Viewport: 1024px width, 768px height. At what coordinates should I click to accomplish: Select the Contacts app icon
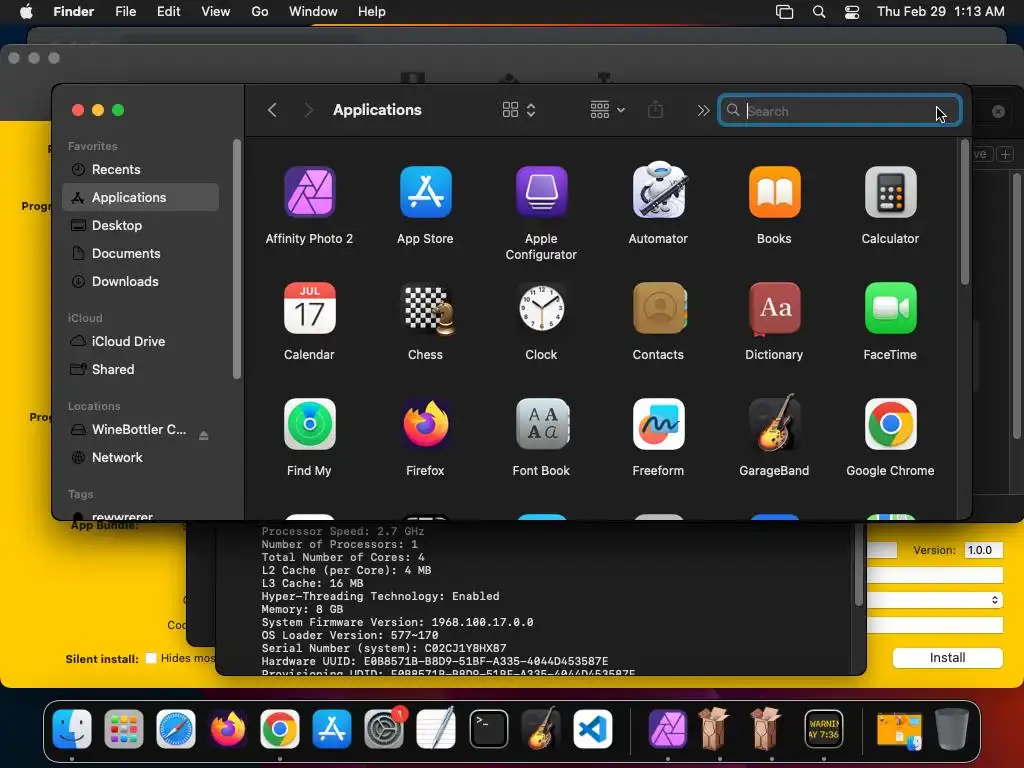659,308
